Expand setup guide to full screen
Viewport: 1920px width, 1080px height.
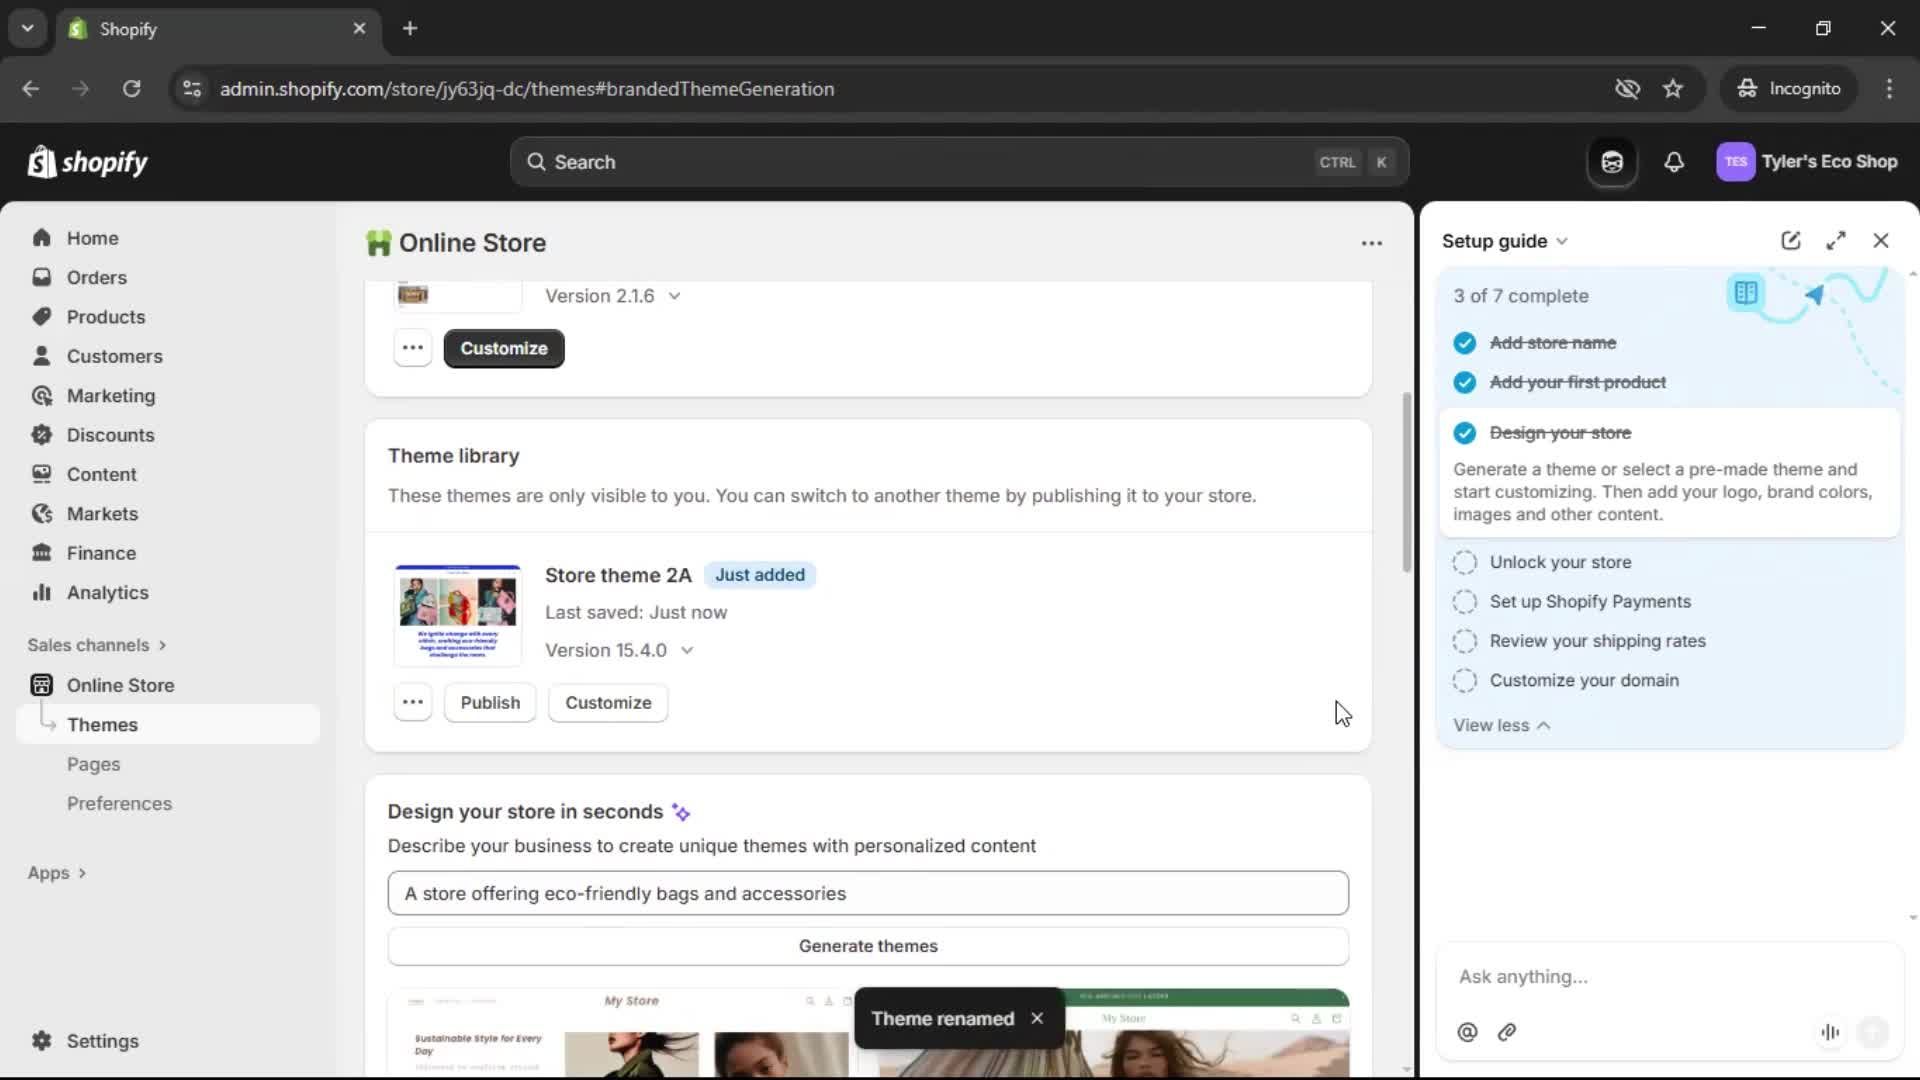(1836, 240)
